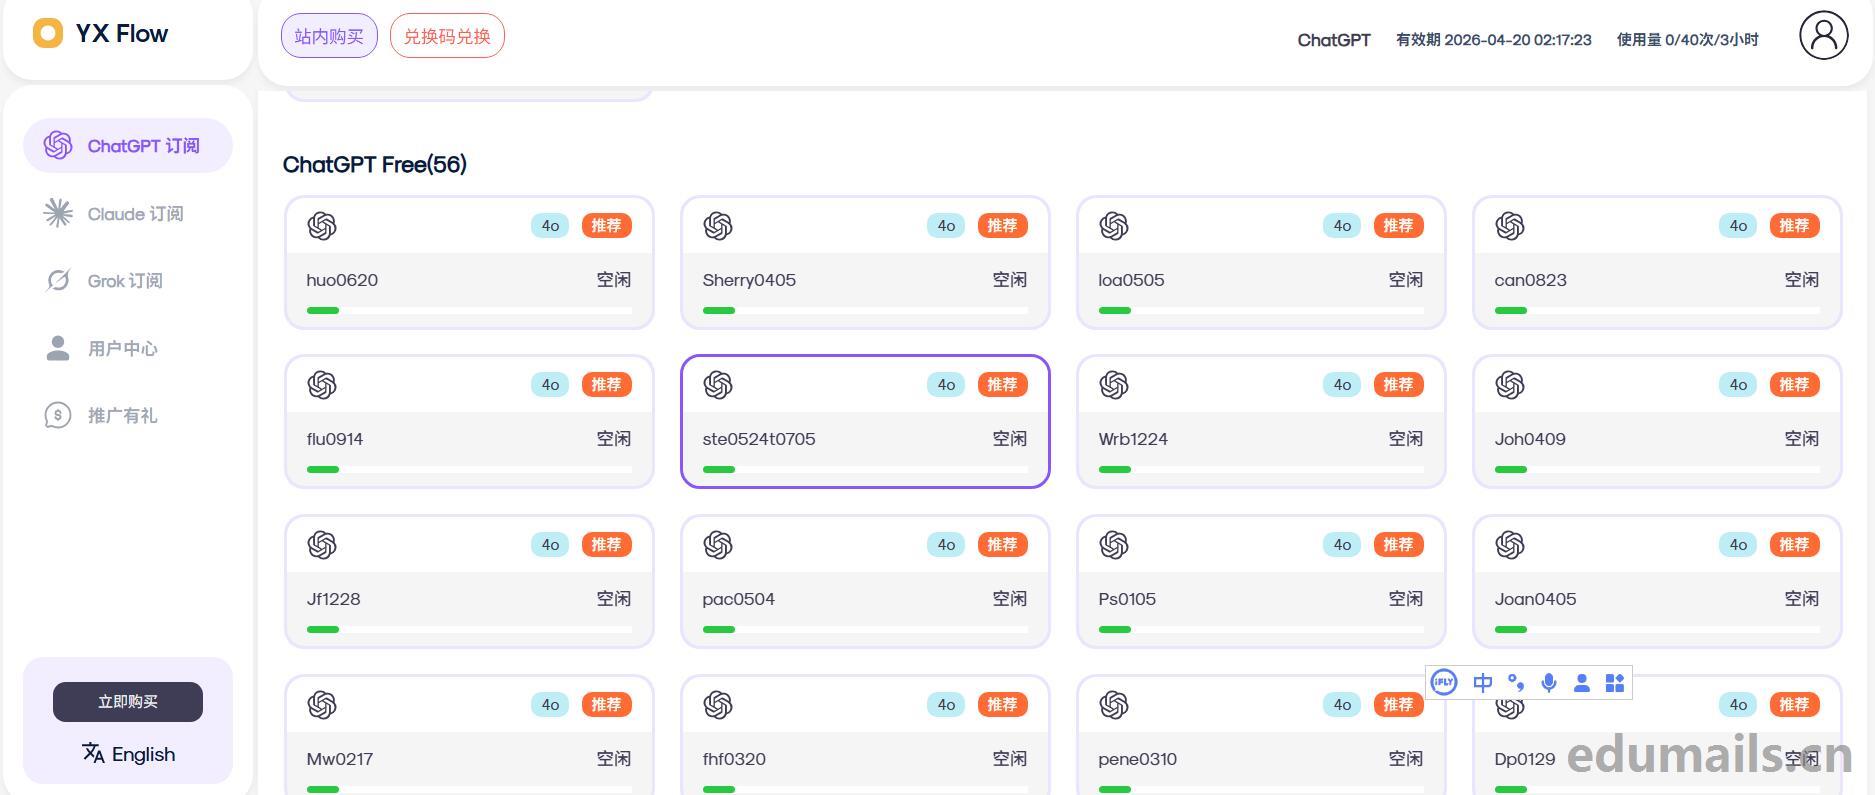The image size is (1875, 795).
Task: Click the green usage bar on Sherry0405
Action: coord(719,310)
